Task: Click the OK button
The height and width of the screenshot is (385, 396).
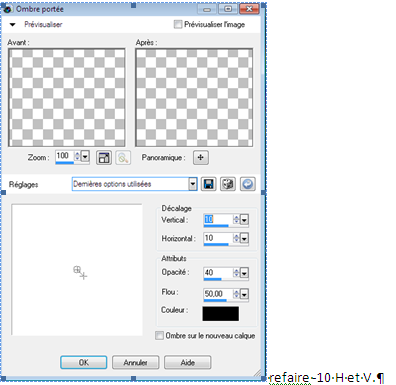Action: click(x=84, y=362)
